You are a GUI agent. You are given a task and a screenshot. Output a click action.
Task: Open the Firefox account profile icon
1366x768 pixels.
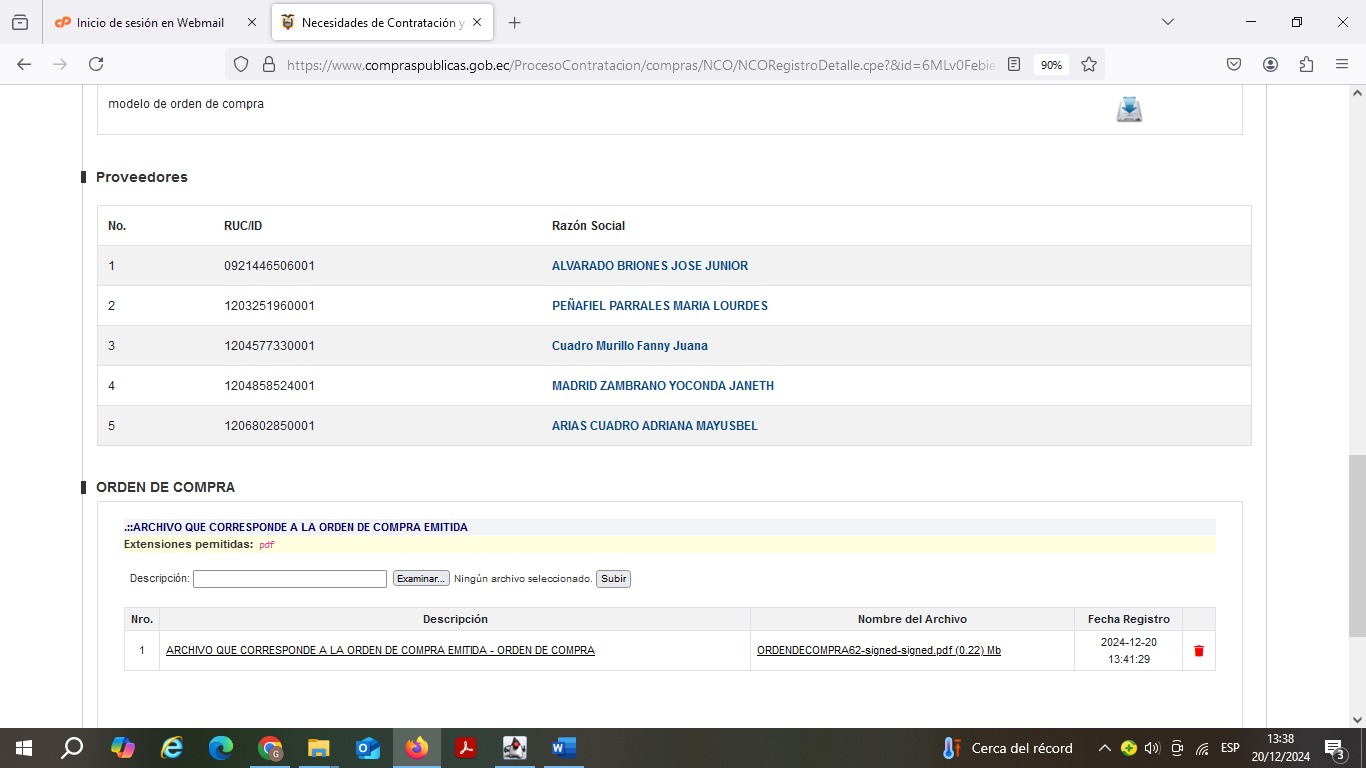[x=1270, y=64]
